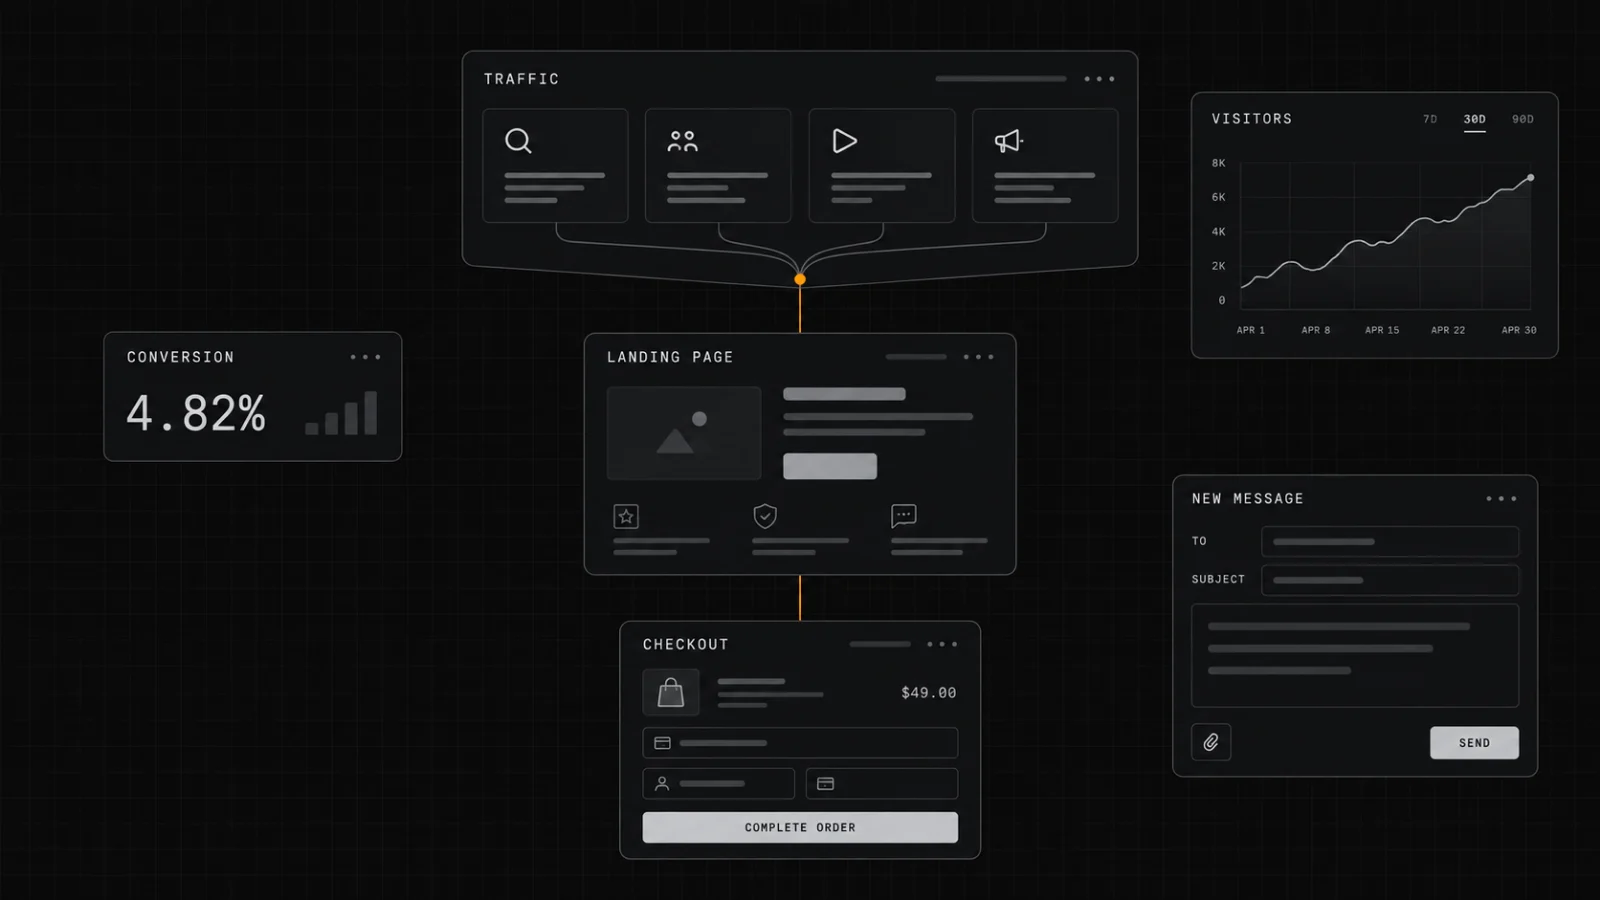1600x900 pixels.
Task: Click the orange connector node below Traffic
Action: 800,279
